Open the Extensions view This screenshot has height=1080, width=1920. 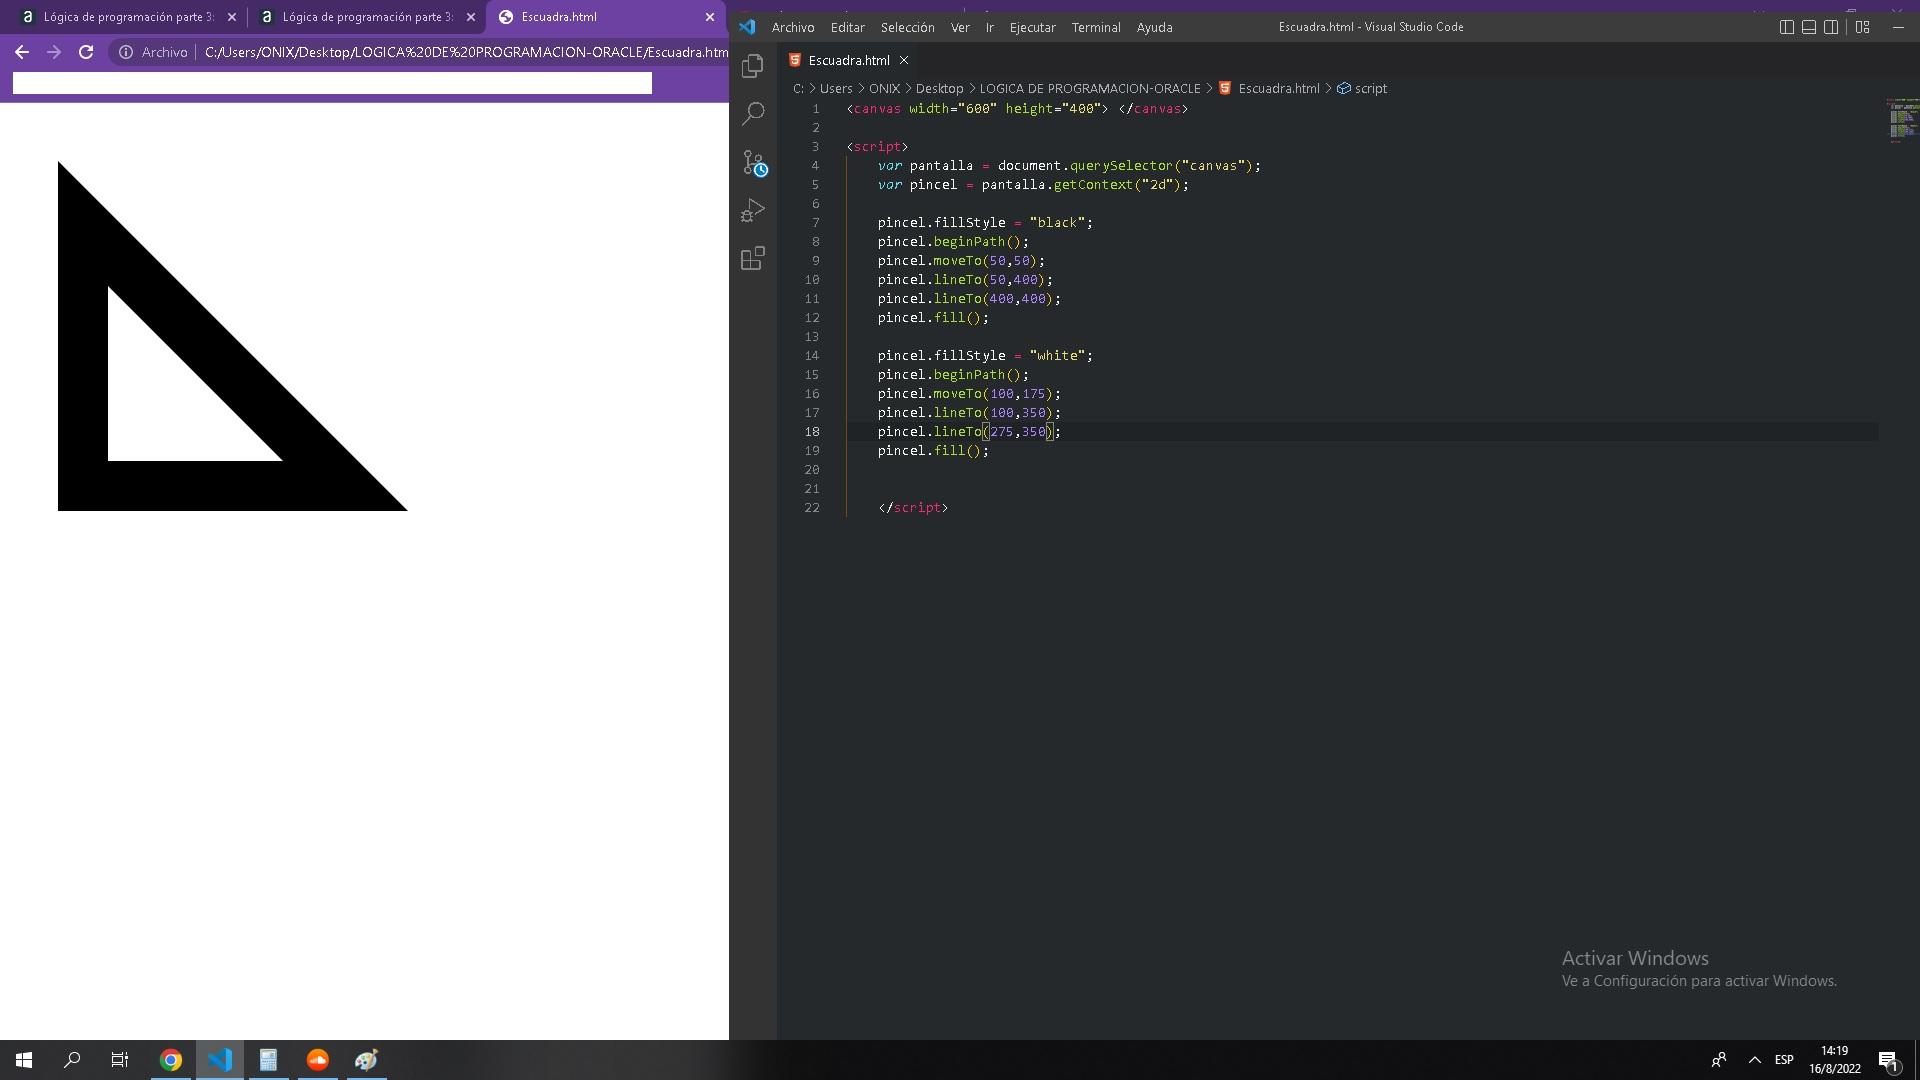click(753, 258)
